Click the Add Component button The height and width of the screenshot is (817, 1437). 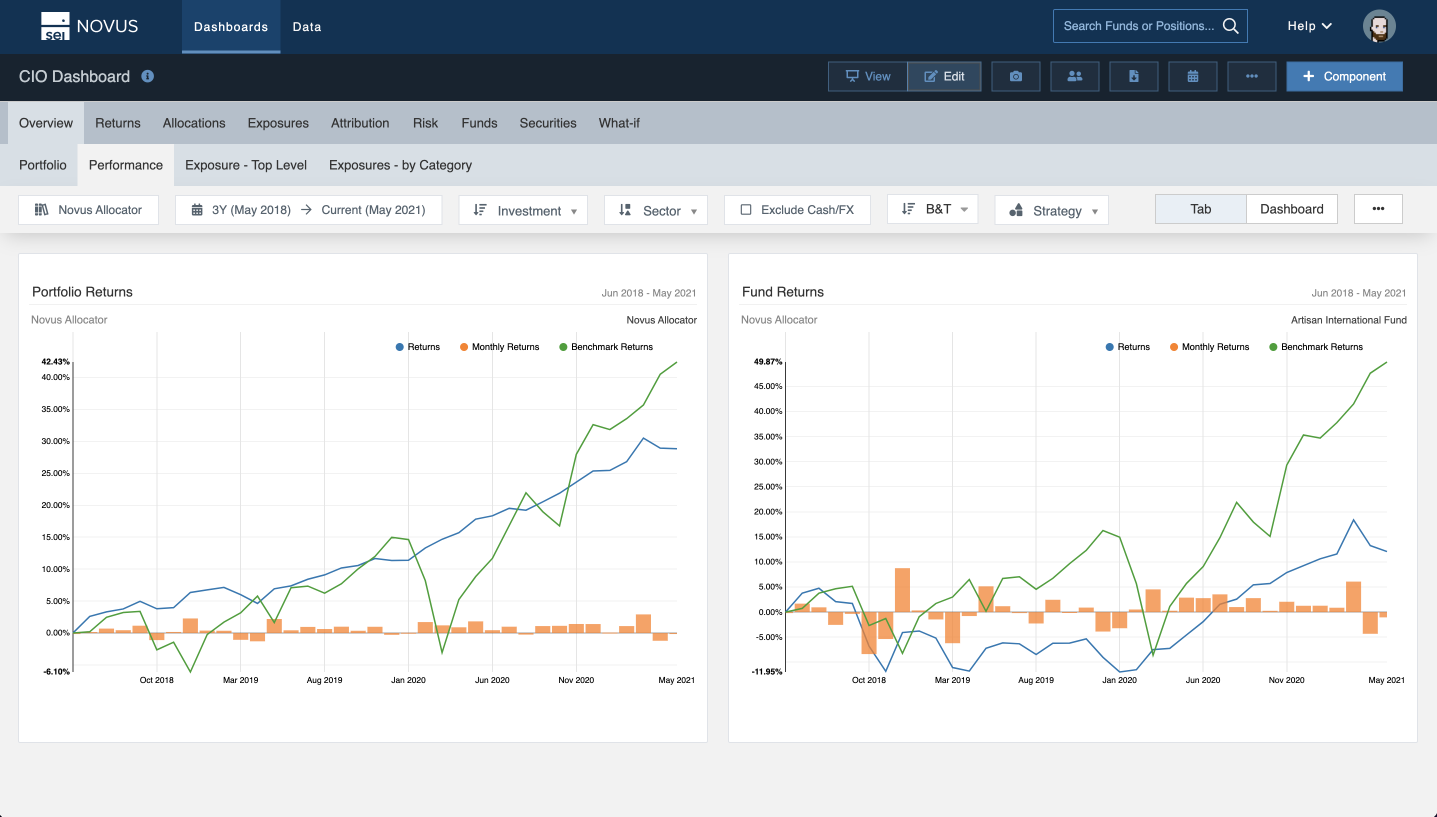(1344, 75)
